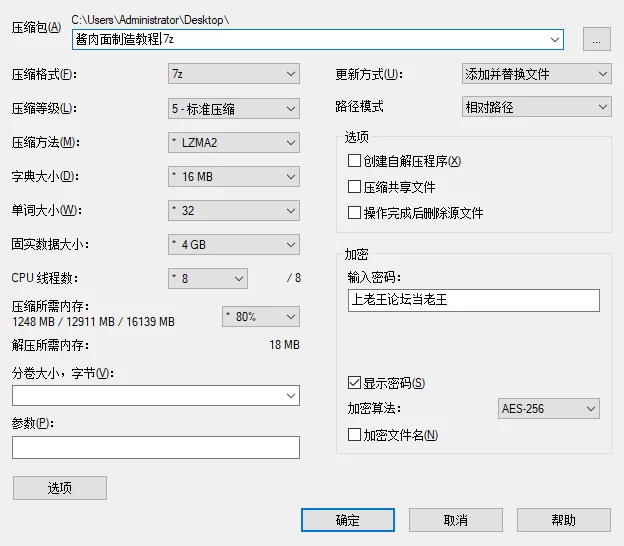Image resolution: width=624 pixels, height=546 pixels.
Task: Open the archive format (7z) dropdown
Action: click(234, 74)
